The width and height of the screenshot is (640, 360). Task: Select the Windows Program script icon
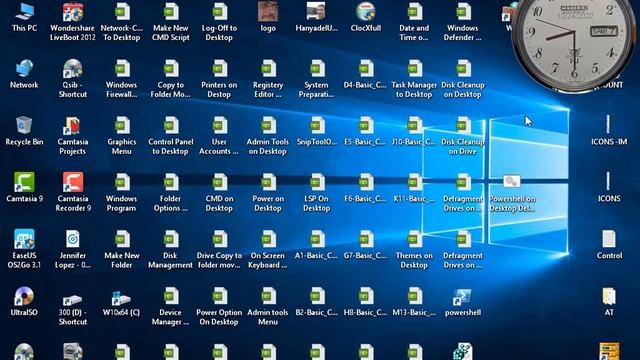tap(121, 182)
